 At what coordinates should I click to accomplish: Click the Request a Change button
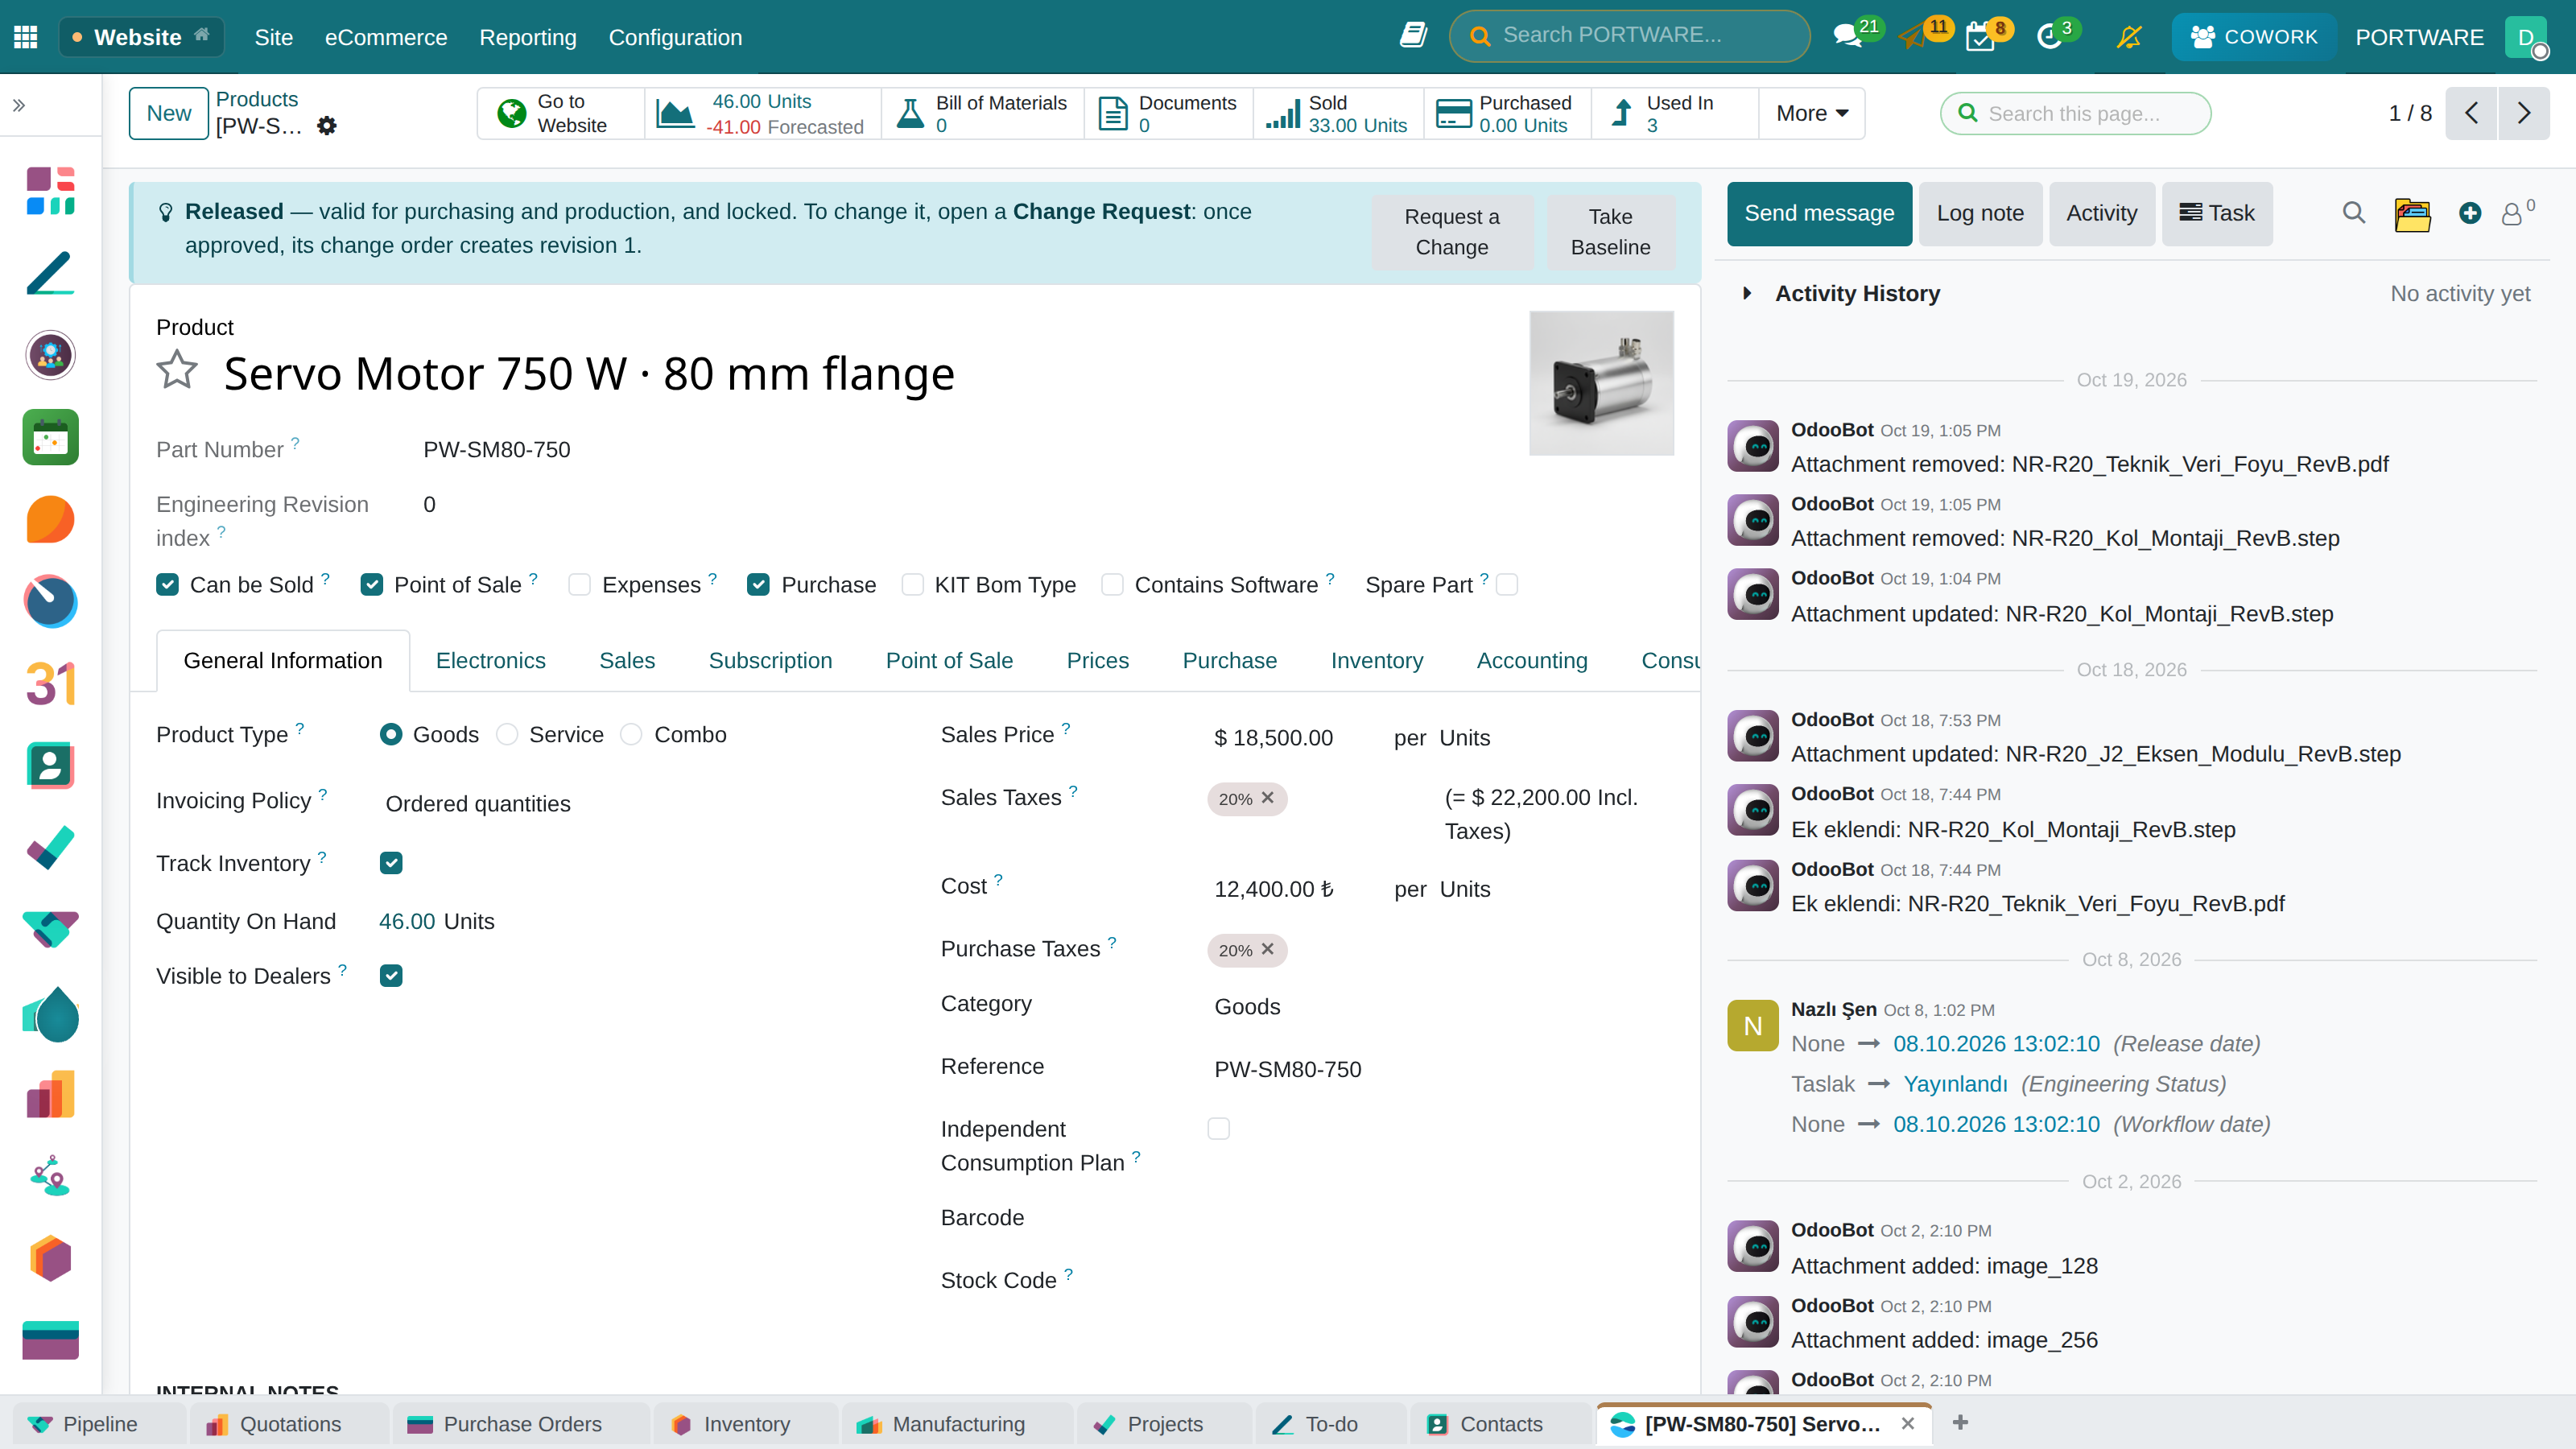1452,232
